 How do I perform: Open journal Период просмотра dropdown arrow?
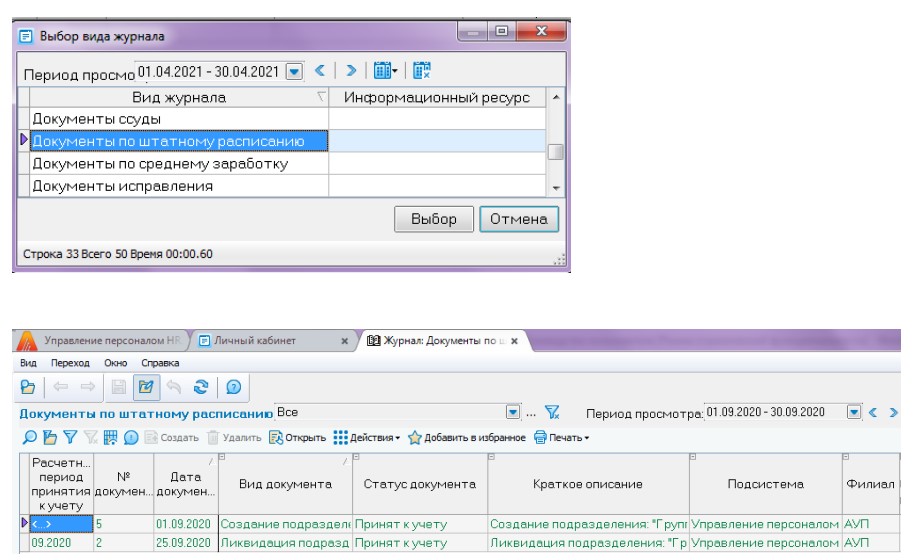[854, 412]
